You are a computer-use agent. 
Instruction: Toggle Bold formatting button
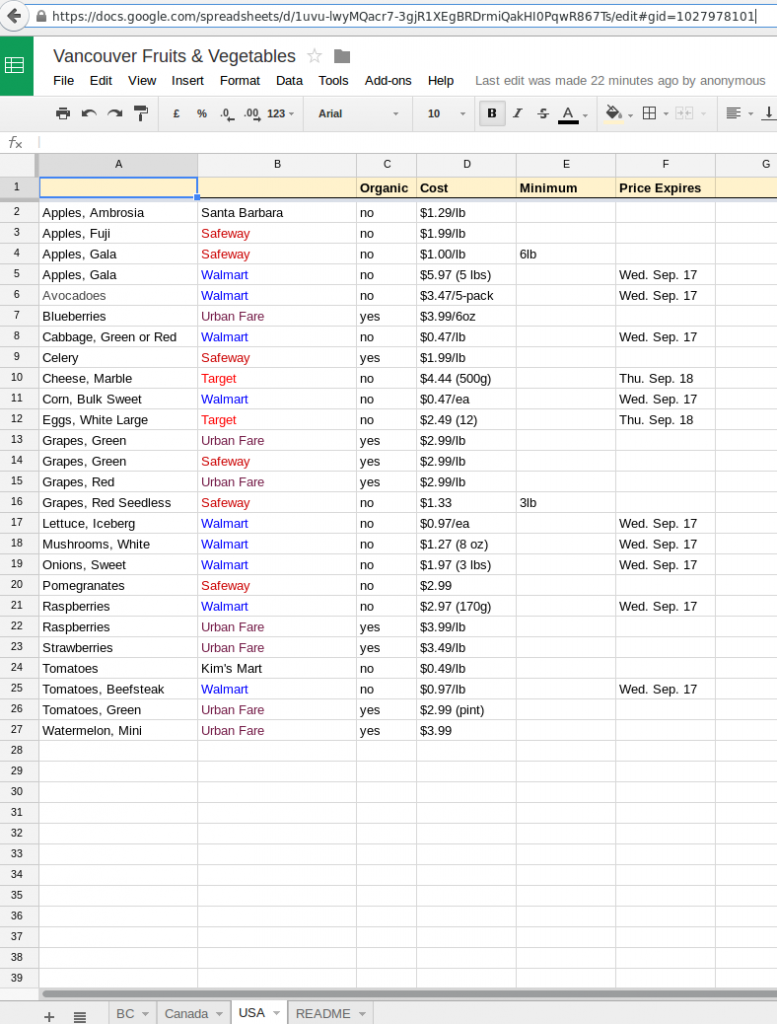(492, 114)
